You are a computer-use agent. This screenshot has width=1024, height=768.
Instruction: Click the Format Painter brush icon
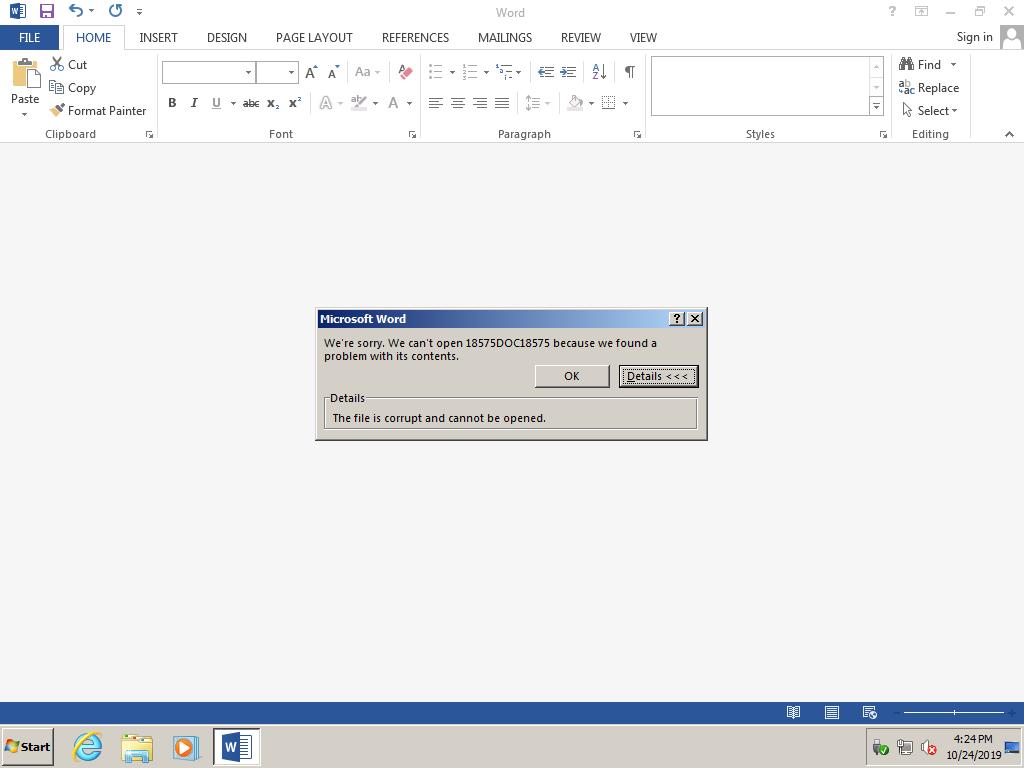57,111
